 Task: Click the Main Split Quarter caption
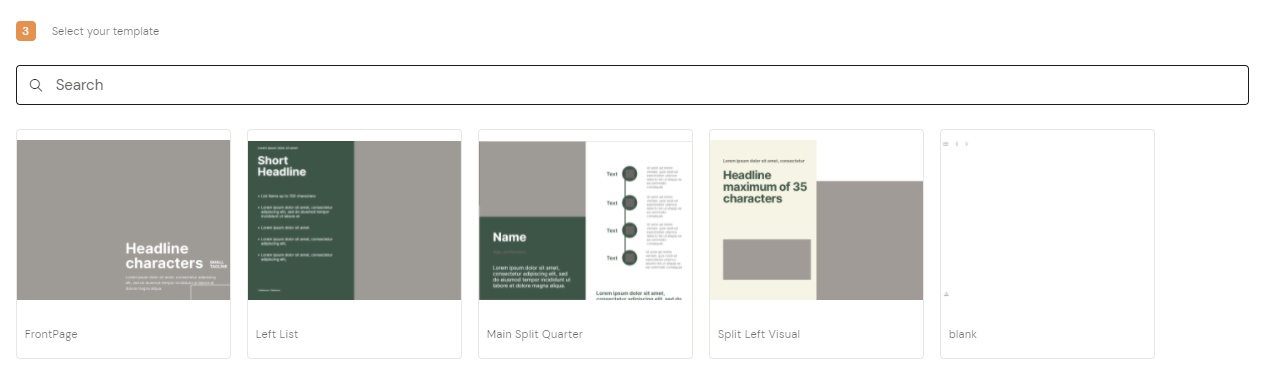[534, 334]
